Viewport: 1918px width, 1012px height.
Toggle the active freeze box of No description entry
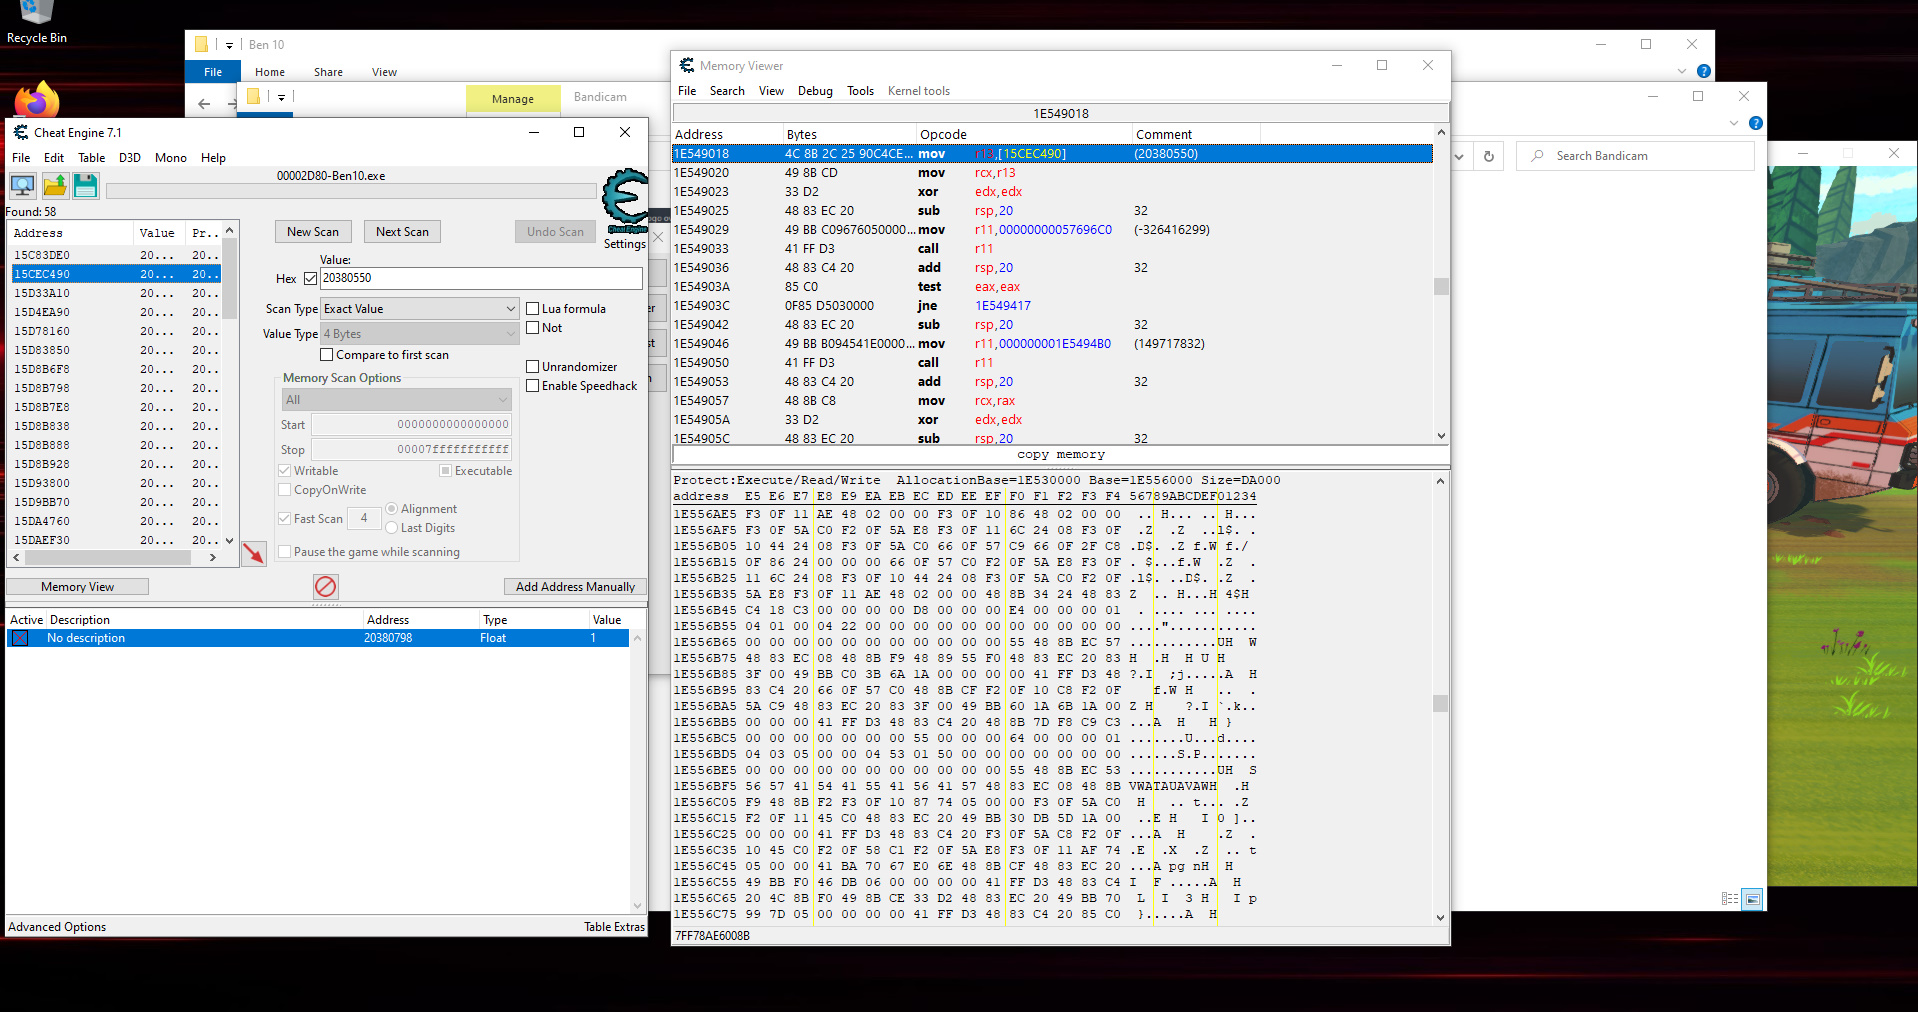pyautogui.click(x=19, y=638)
